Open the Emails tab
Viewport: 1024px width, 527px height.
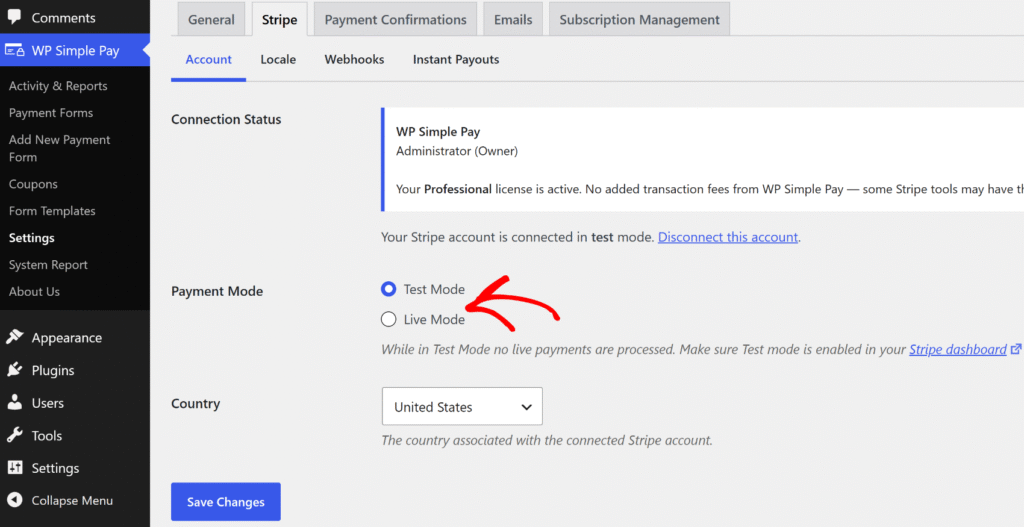(x=513, y=20)
